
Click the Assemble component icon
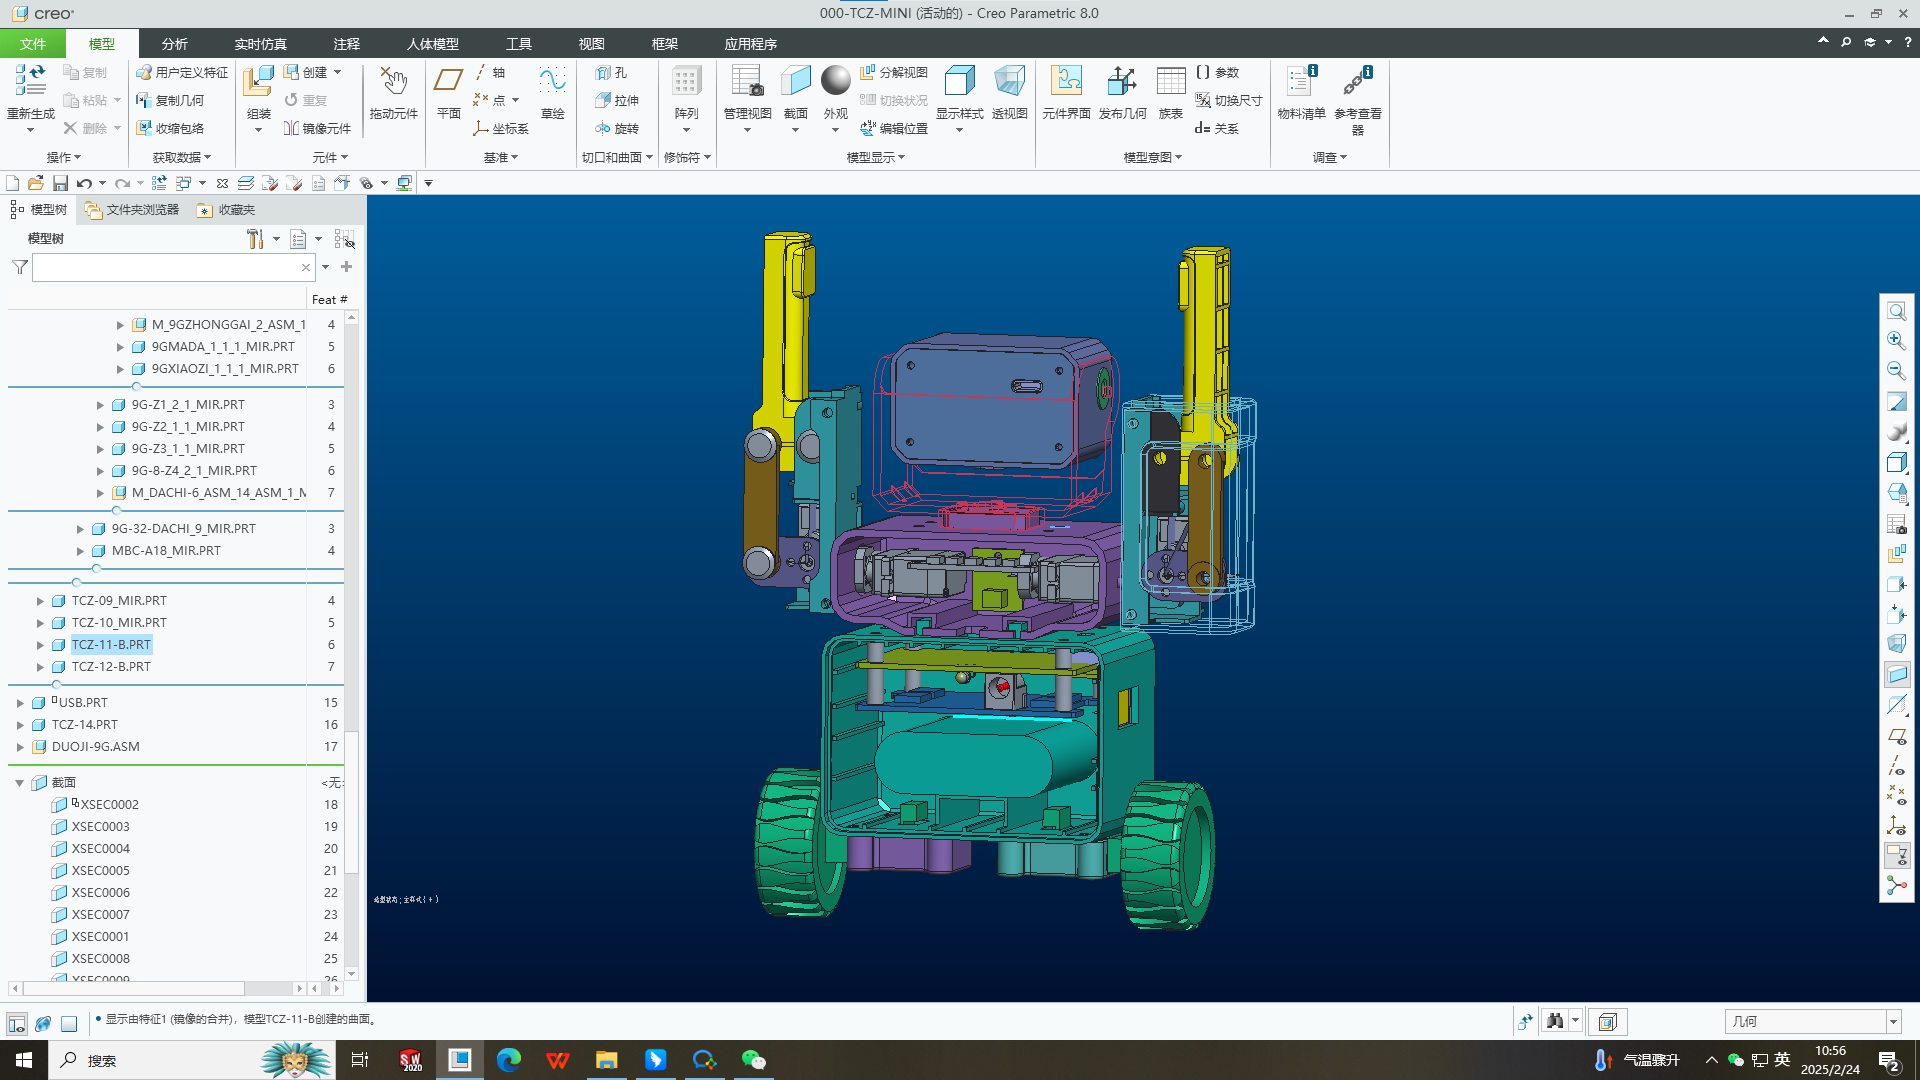tap(258, 82)
